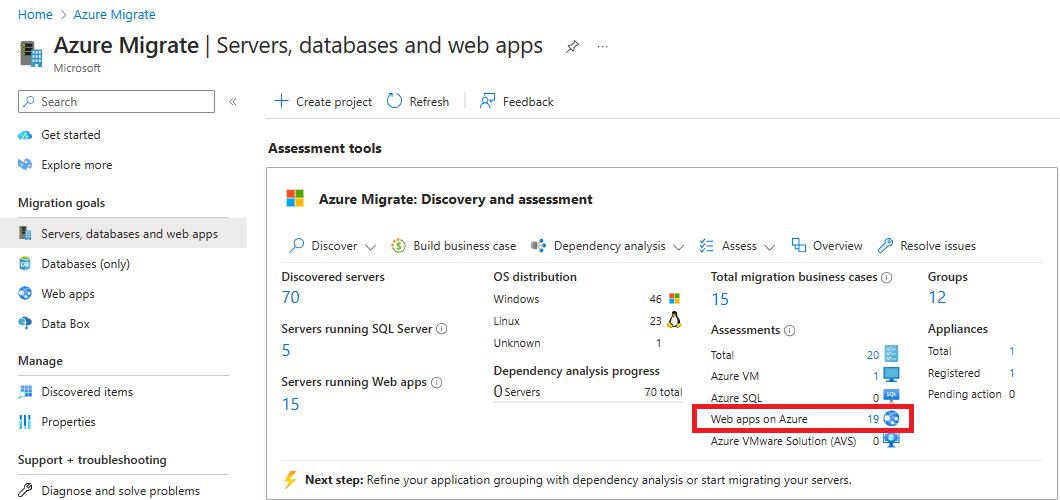The height and width of the screenshot is (500, 1060).
Task: Click the Azure Migrate breadcrumb link
Action: point(114,14)
